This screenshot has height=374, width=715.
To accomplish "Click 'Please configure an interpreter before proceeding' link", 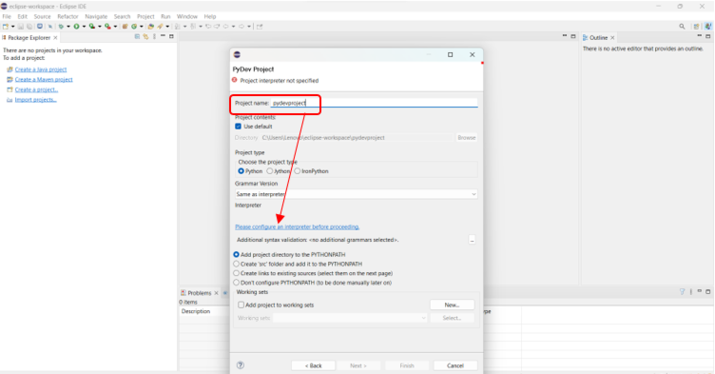I will (297, 227).
